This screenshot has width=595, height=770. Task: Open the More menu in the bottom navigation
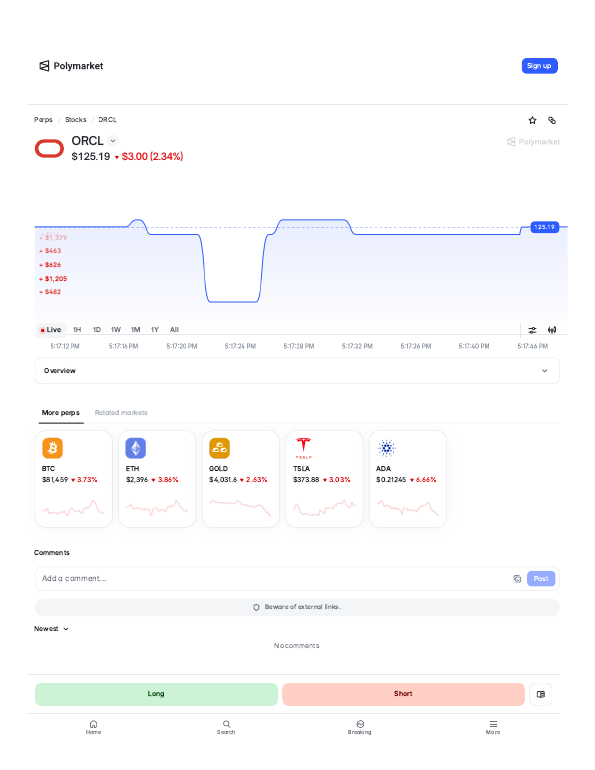tap(493, 727)
